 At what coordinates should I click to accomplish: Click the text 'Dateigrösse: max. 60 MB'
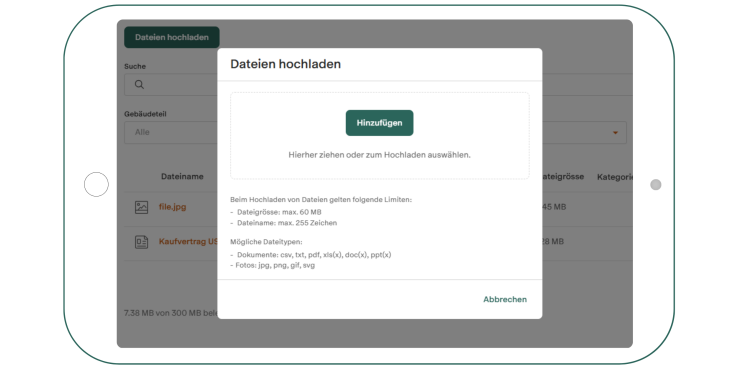[x=279, y=212]
